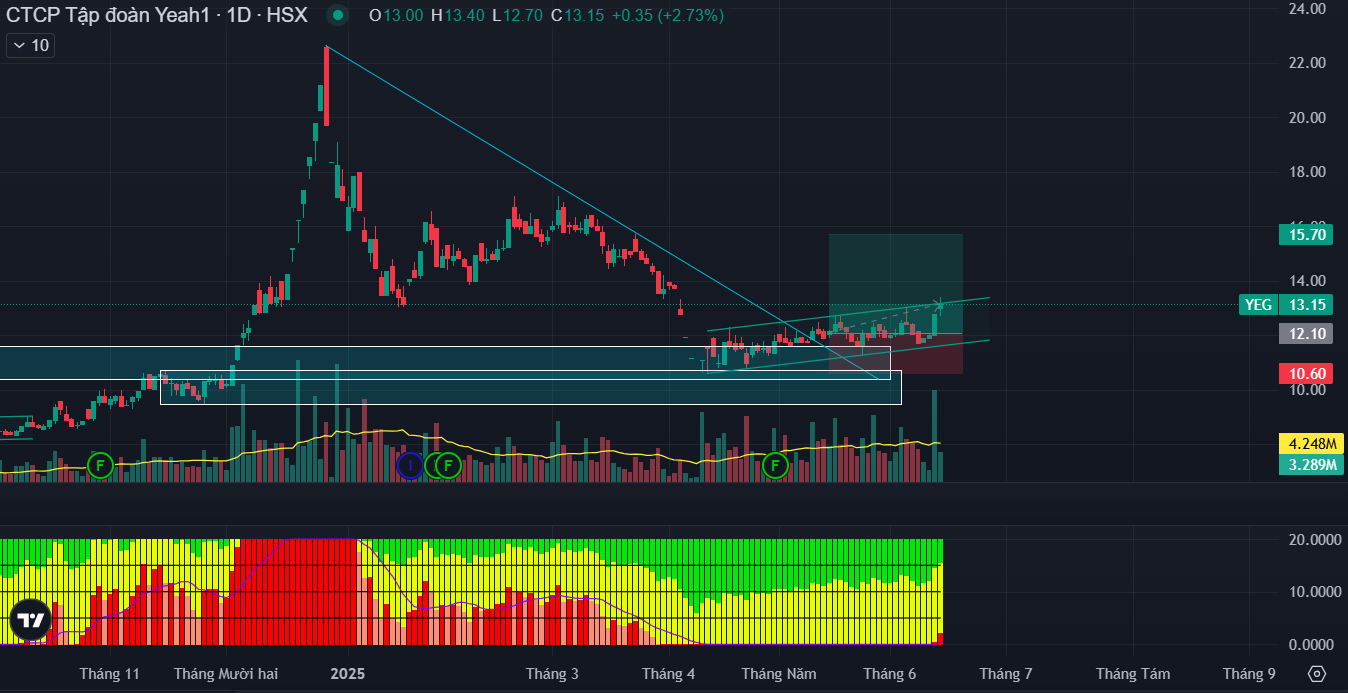
Task: Click the 20.00 price scale value
Action: pyautogui.click(x=1308, y=117)
